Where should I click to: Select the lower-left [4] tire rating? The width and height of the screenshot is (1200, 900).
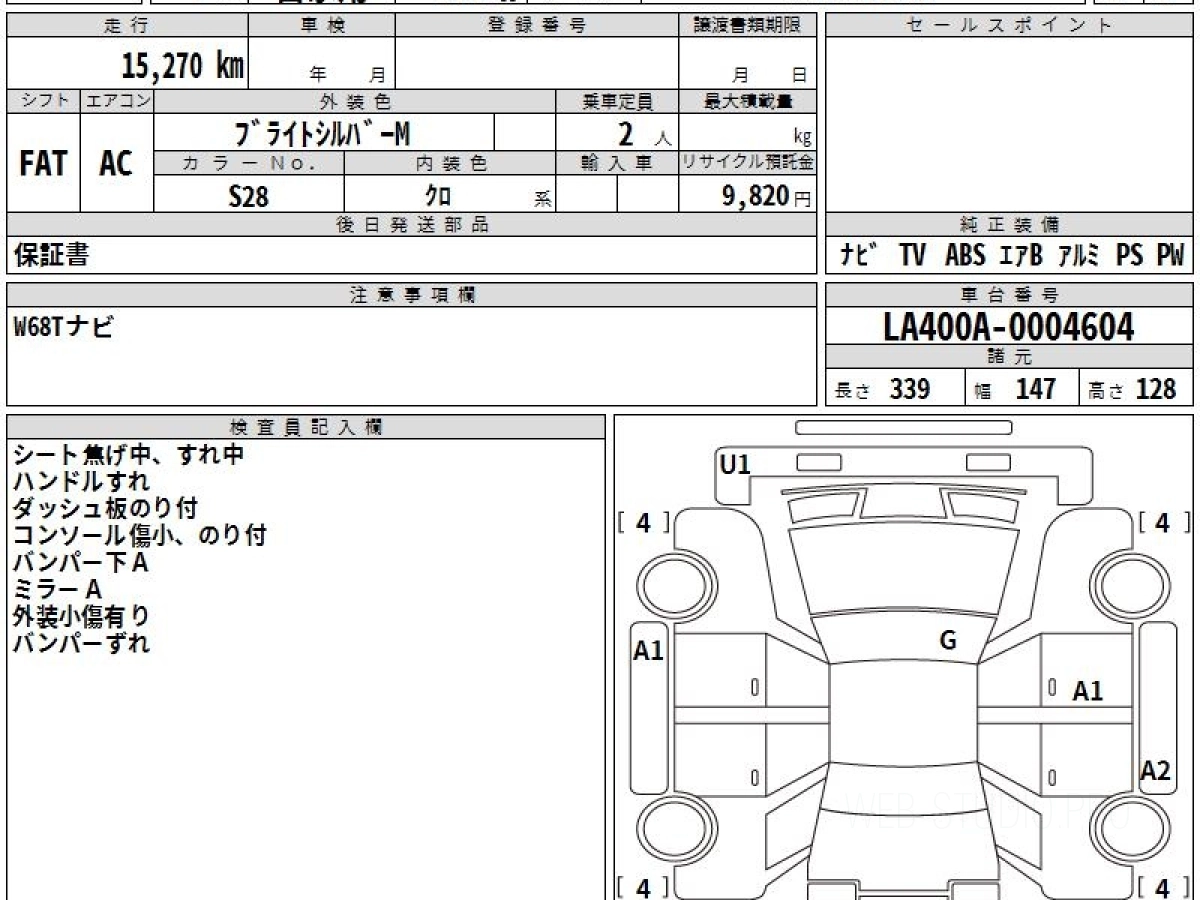point(644,887)
